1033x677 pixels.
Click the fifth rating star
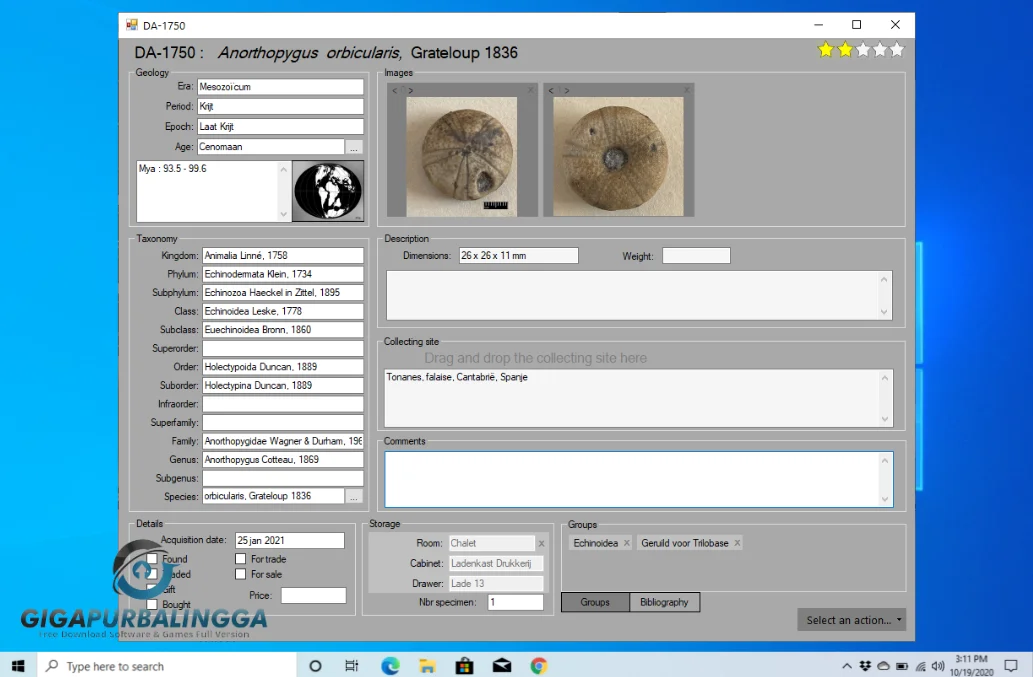point(897,50)
